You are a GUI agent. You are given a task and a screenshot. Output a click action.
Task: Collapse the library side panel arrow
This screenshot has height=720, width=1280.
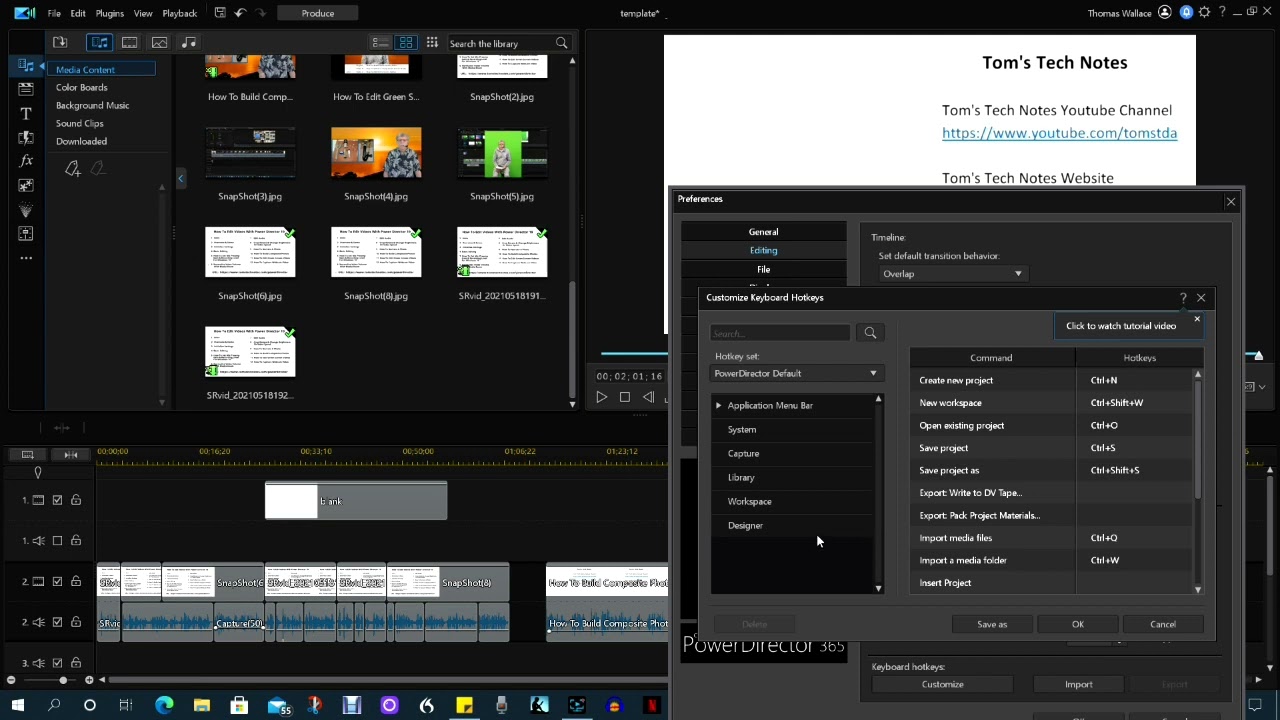point(181,179)
